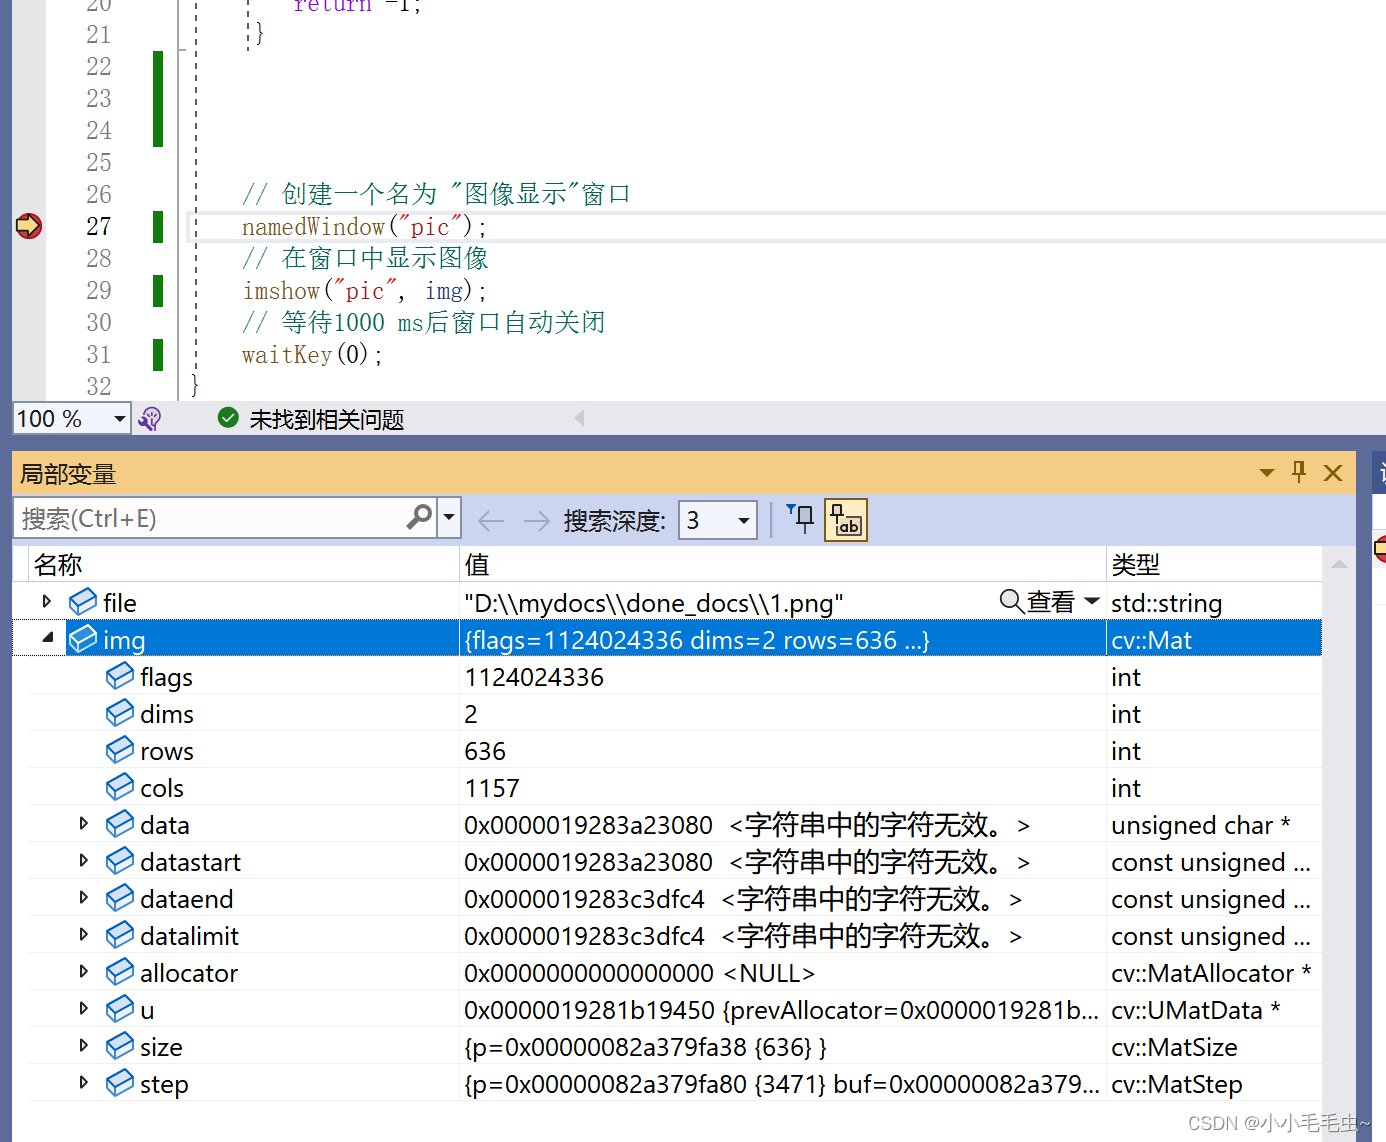The width and height of the screenshot is (1386, 1142).
Task: Open the Locals window options dropdown
Action: click(x=1267, y=473)
